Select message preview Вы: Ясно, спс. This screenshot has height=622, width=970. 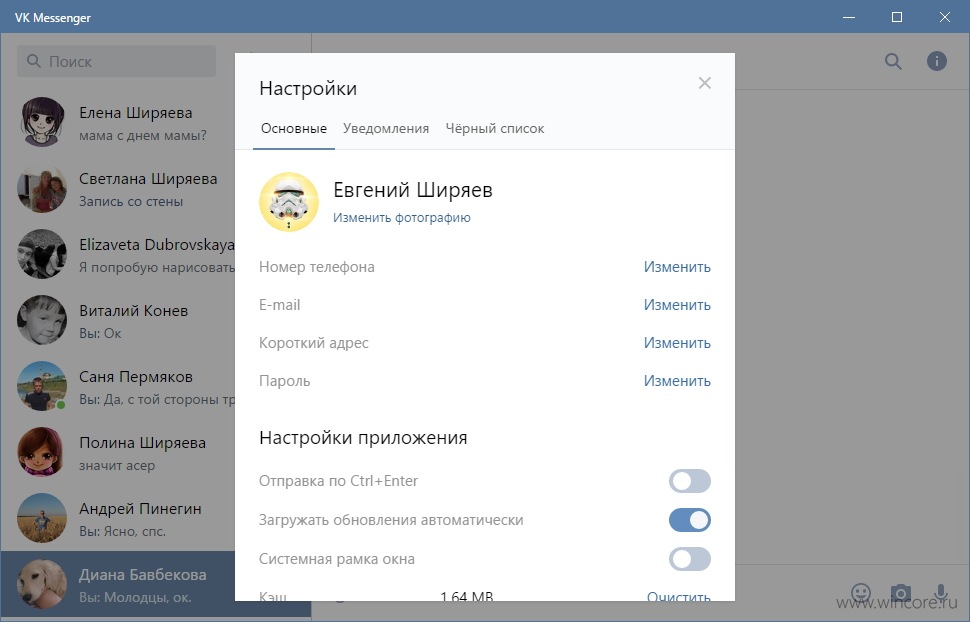[122, 532]
